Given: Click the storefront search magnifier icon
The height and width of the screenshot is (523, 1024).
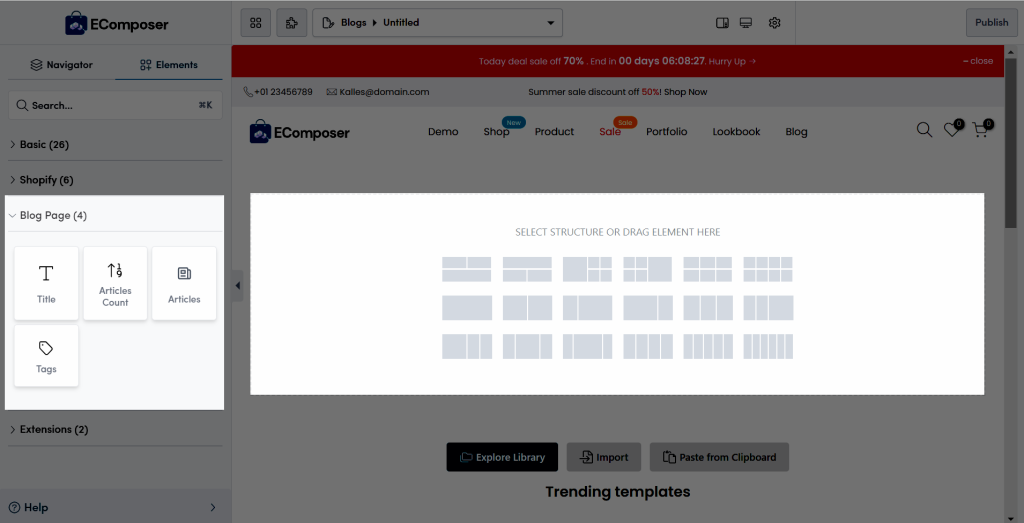Looking at the screenshot, I should click(x=924, y=130).
